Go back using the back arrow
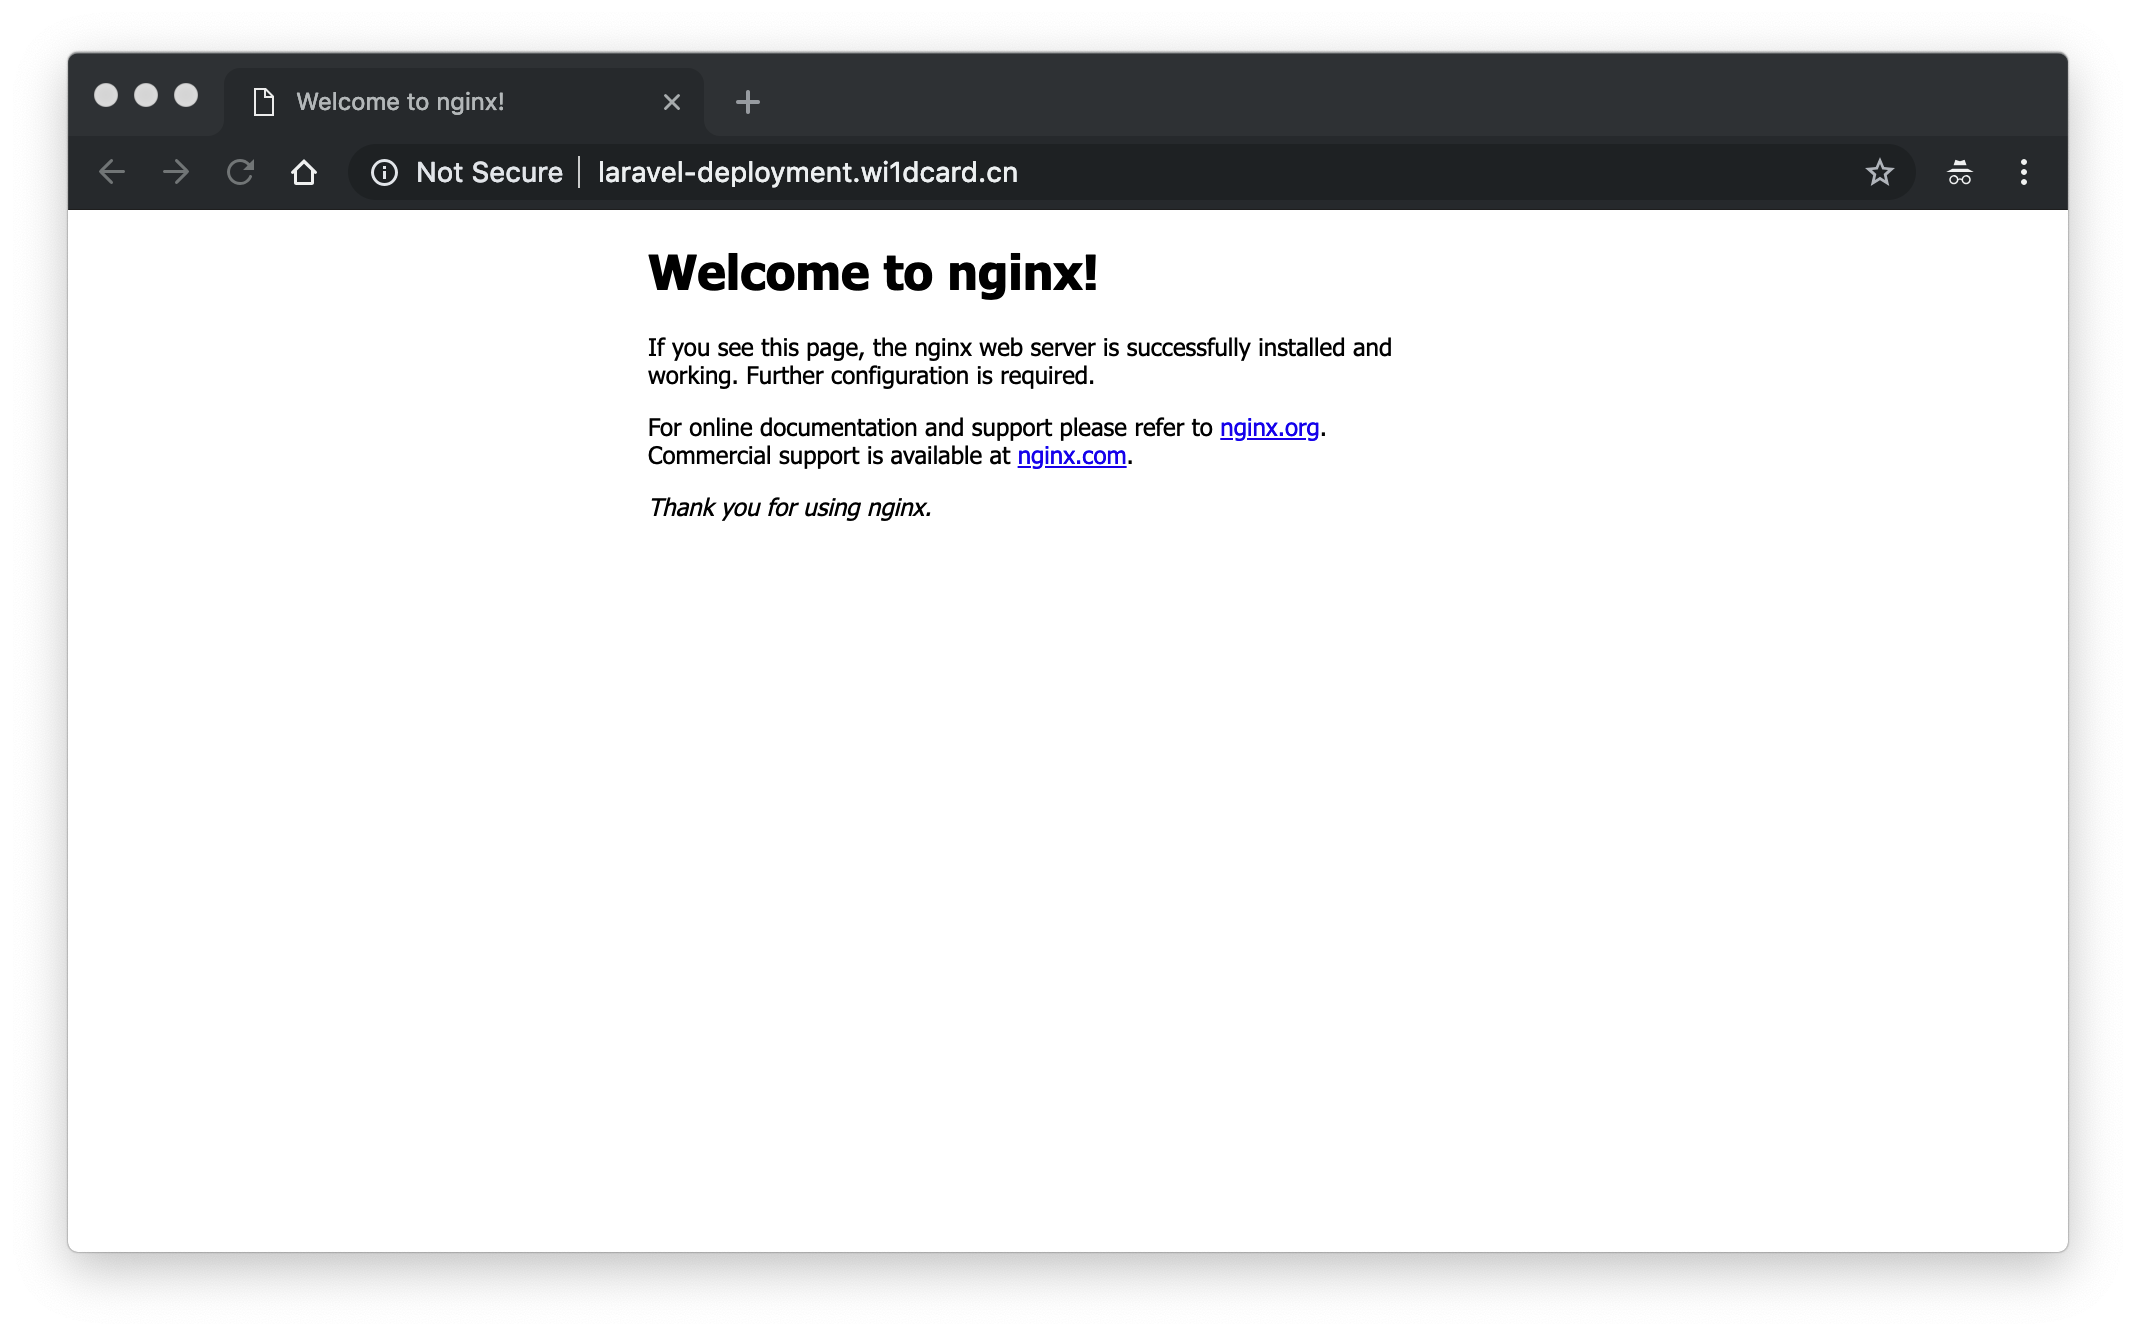2136x1336 pixels. click(x=112, y=172)
